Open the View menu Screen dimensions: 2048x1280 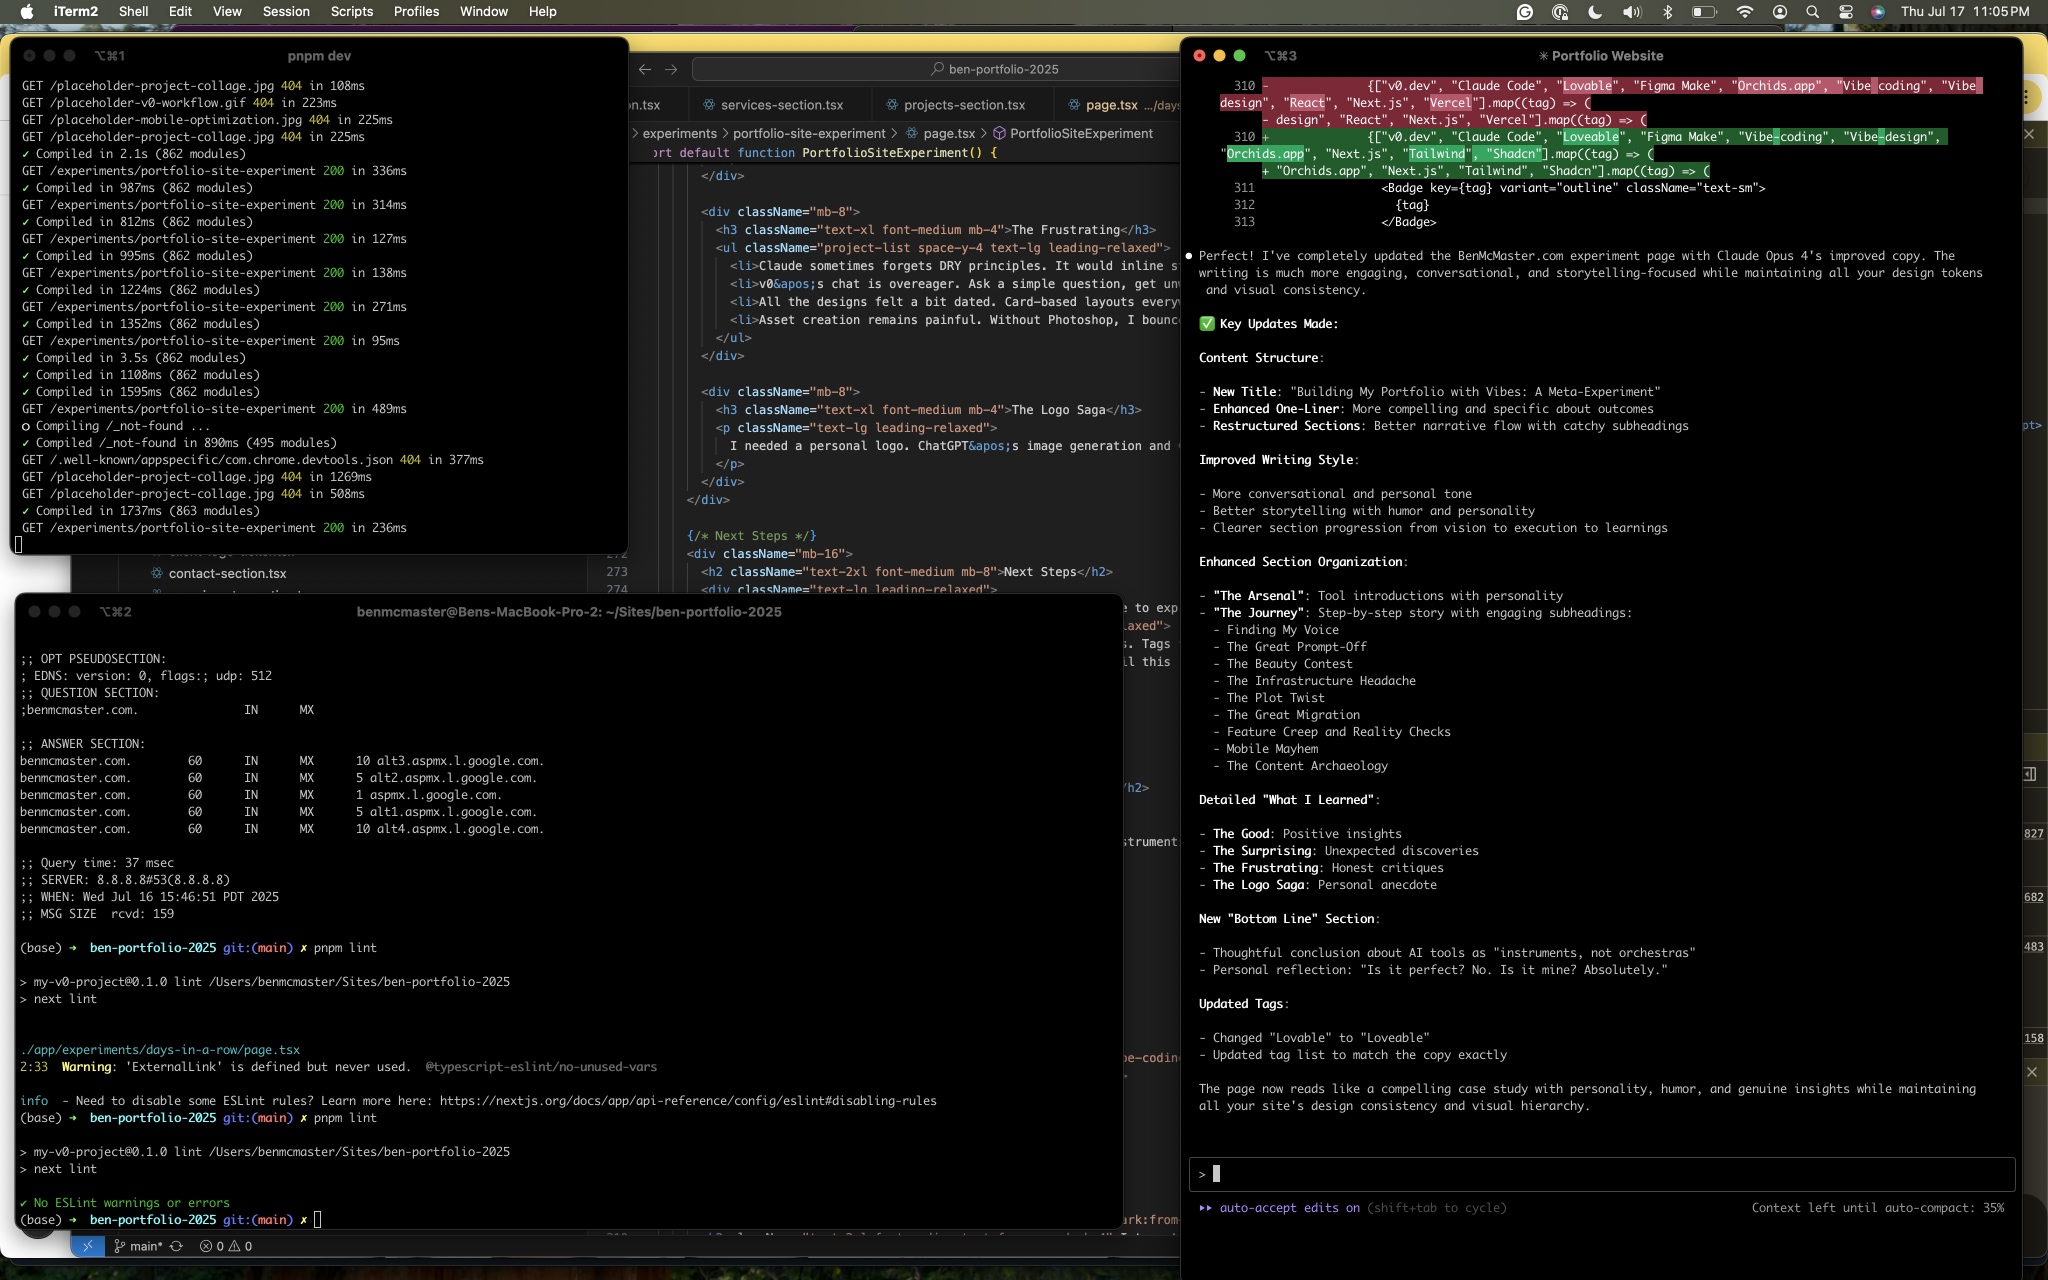[227, 11]
